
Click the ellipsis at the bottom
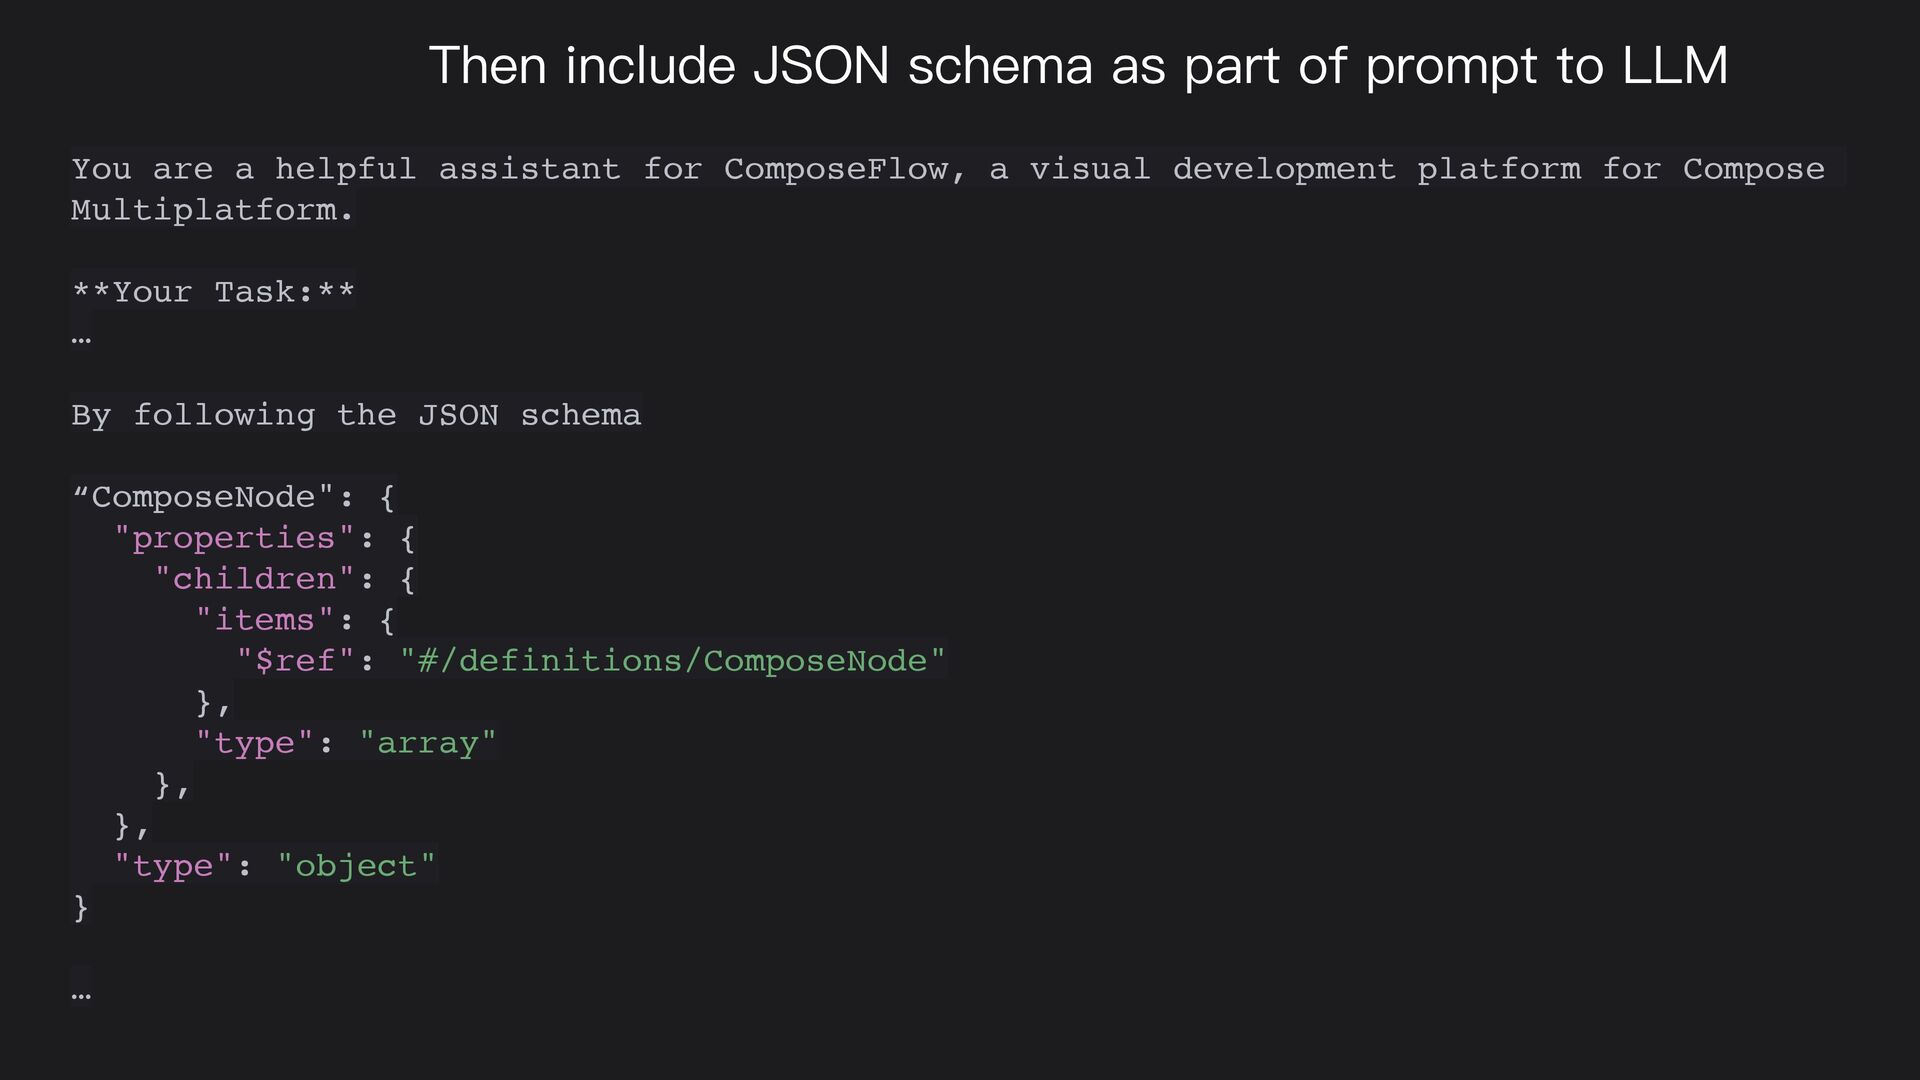point(81,995)
